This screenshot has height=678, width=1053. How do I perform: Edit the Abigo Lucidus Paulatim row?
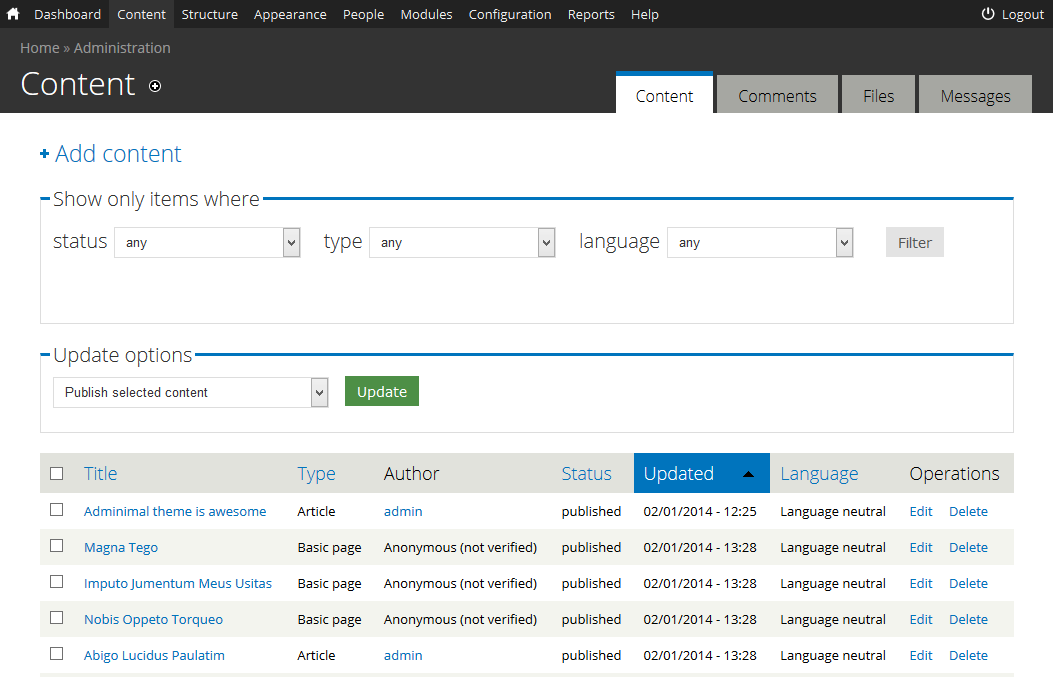(921, 656)
